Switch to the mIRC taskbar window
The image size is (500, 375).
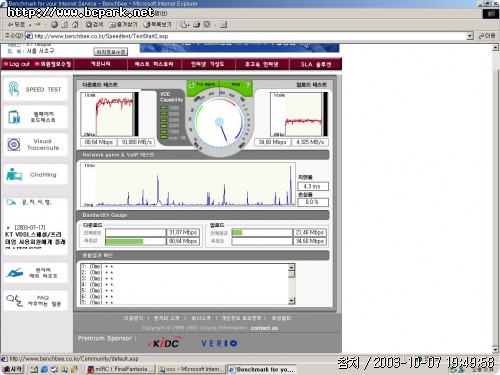[120, 369]
